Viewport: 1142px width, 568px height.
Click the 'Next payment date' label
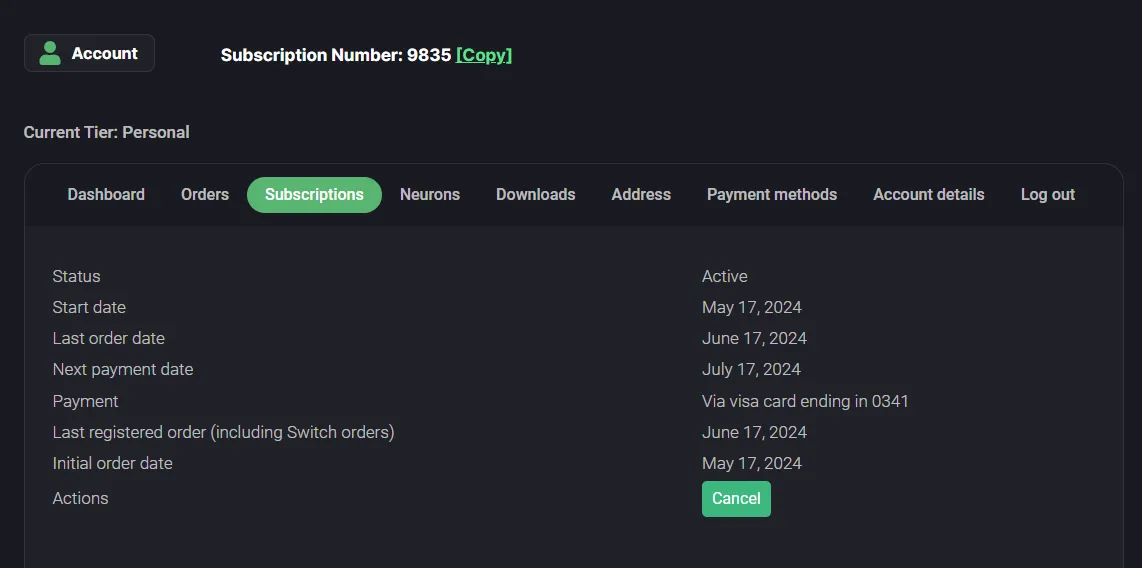tap(122, 370)
